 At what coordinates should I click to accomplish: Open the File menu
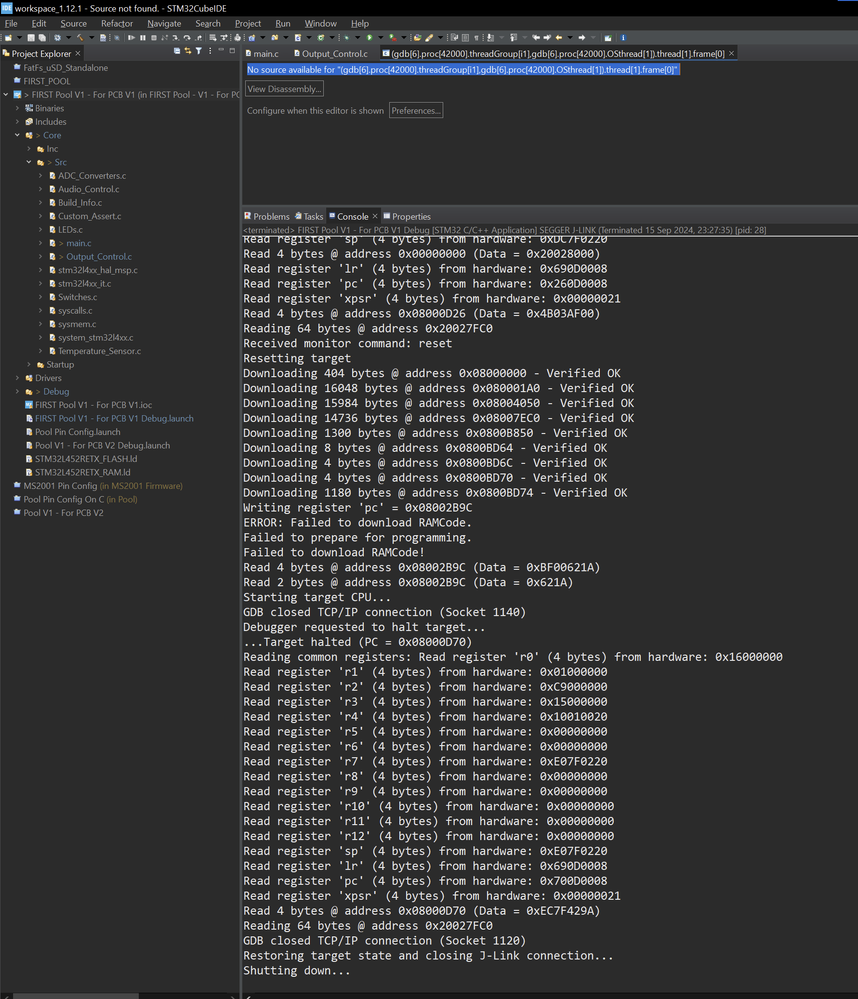[11, 24]
